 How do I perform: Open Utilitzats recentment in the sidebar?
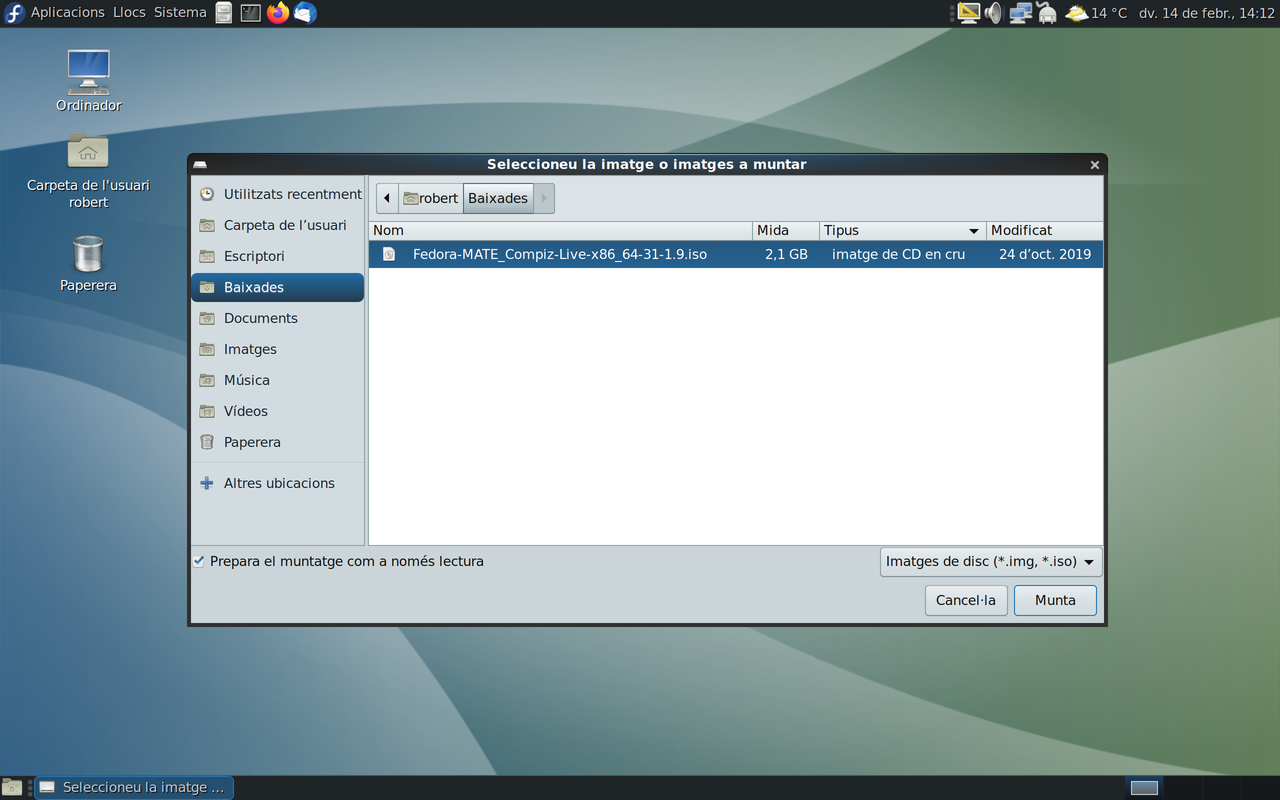point(277,194)
